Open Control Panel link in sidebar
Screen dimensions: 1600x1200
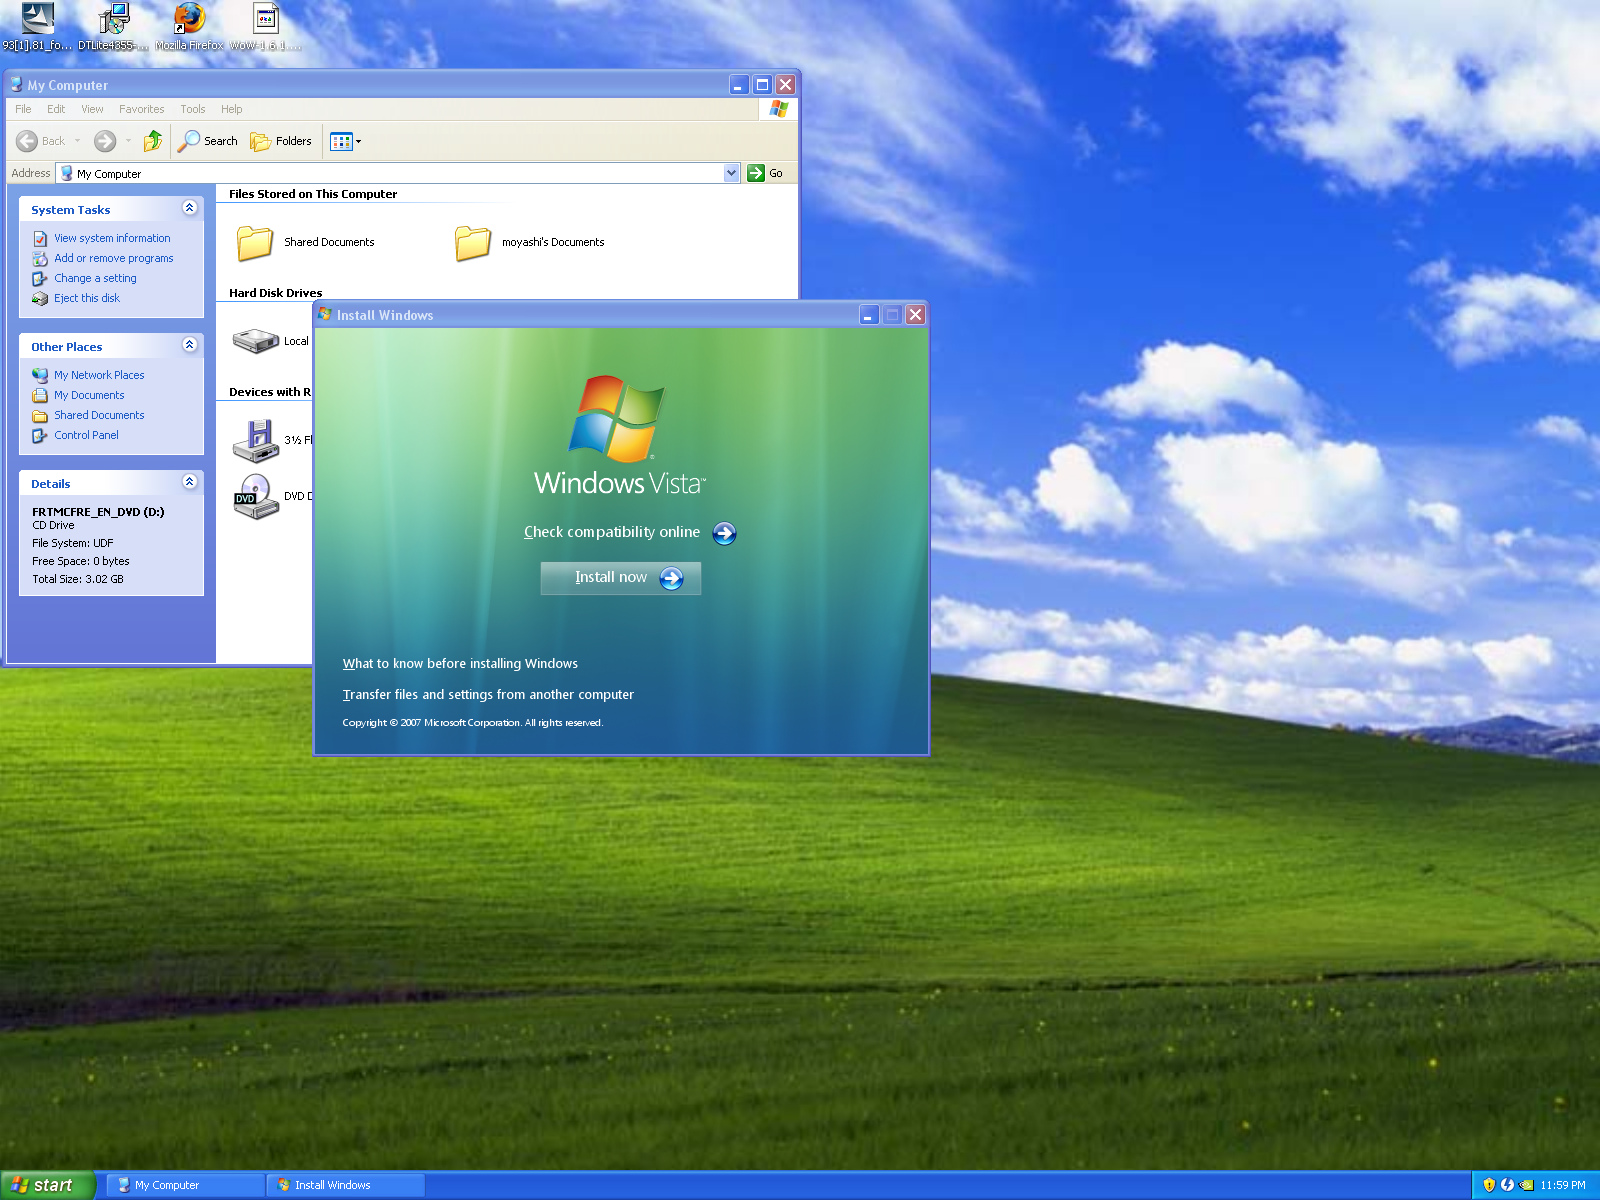[x=86, y=435]
